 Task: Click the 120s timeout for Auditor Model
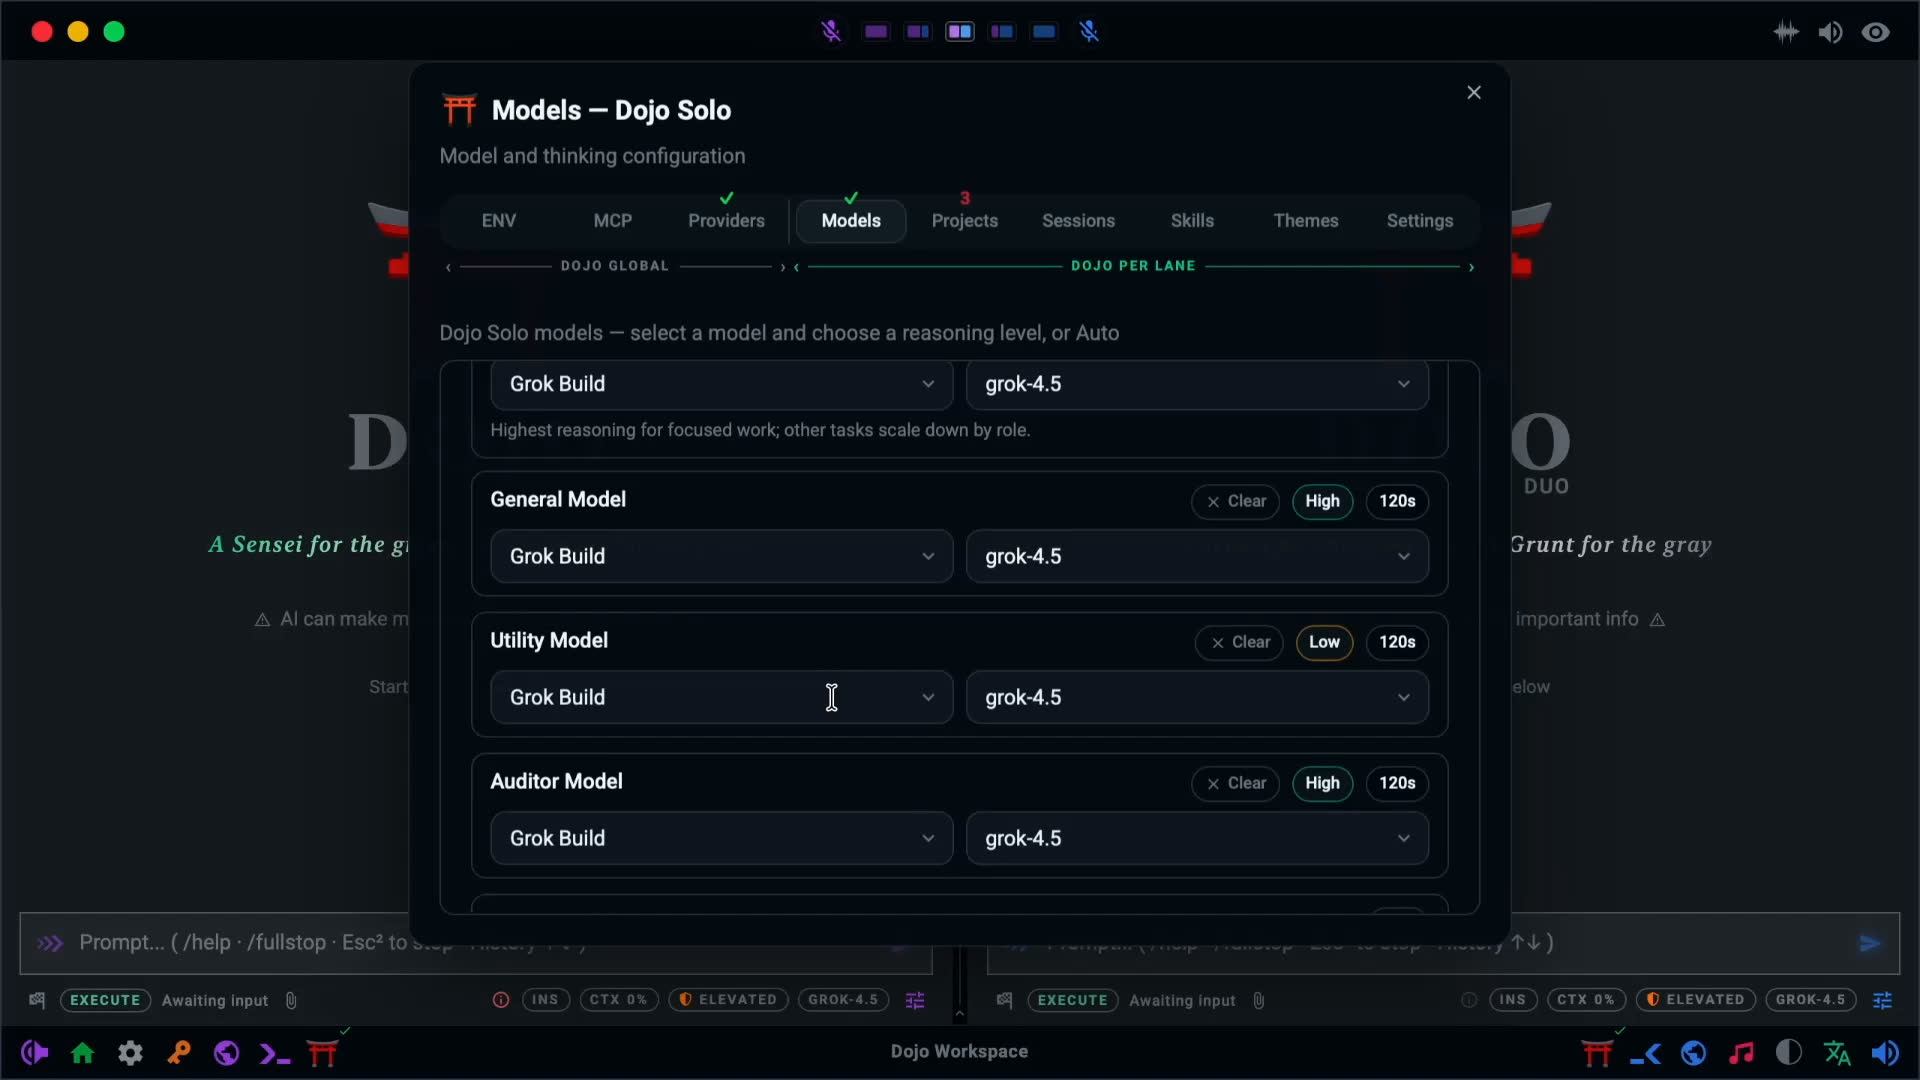1397,783
